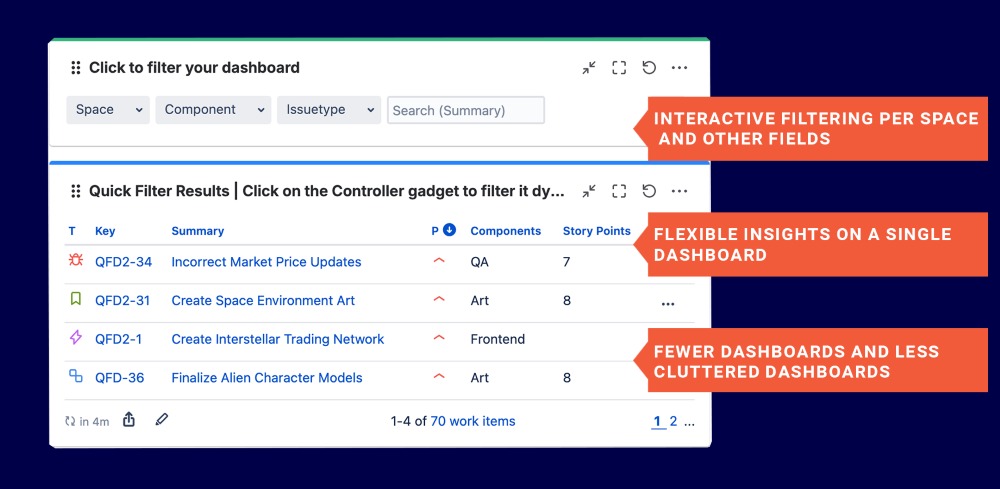Refresh the 'Click to filter your dashboard' gadget
This screenshot has width=1000, height=489.
(649, 68)
